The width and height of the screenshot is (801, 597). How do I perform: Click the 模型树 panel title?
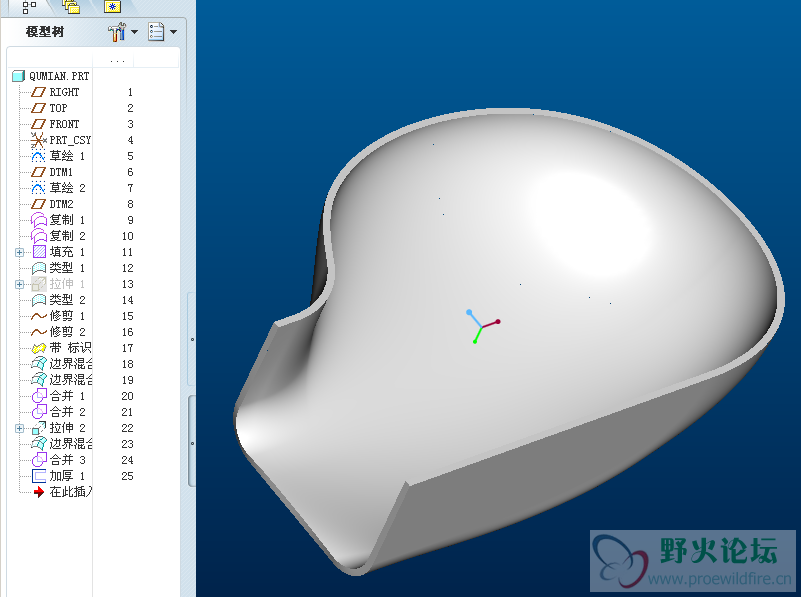45,32
